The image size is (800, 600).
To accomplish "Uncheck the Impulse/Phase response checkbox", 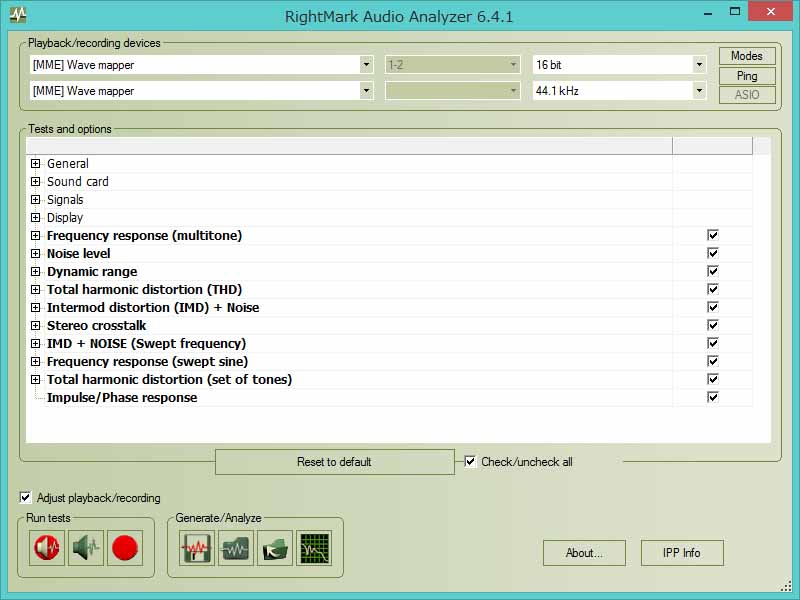I will (713, 397).
